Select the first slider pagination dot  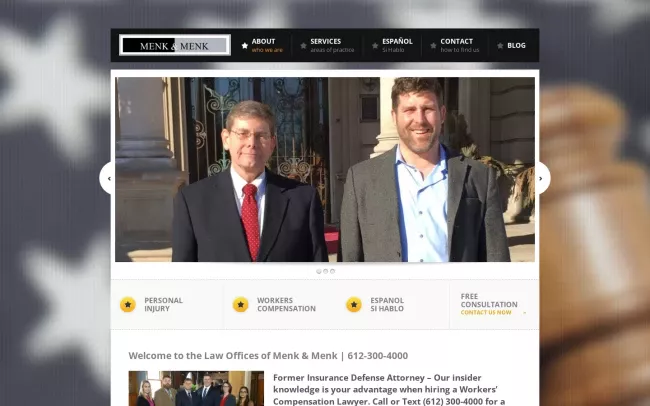[319, 271]
